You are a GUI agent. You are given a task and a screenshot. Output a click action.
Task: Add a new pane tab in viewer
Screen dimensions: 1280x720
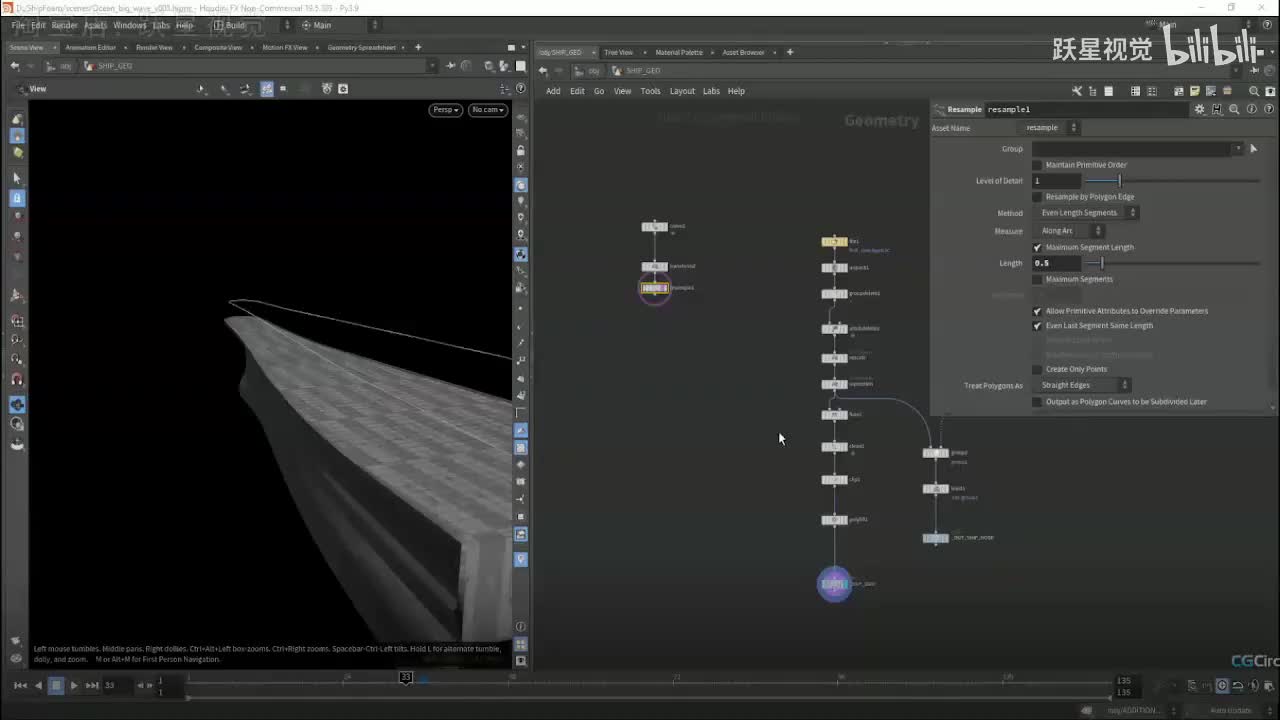(x=418, y=47)
